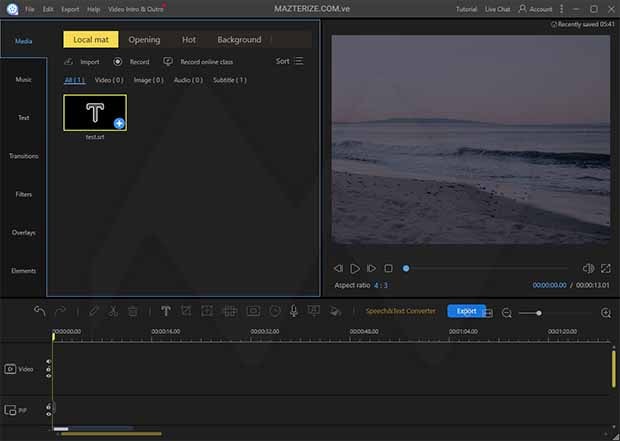Open the Export menu in menu bar
Viewport: 620px width, 441px height.
pyautogui.click(x=70, y=9)
